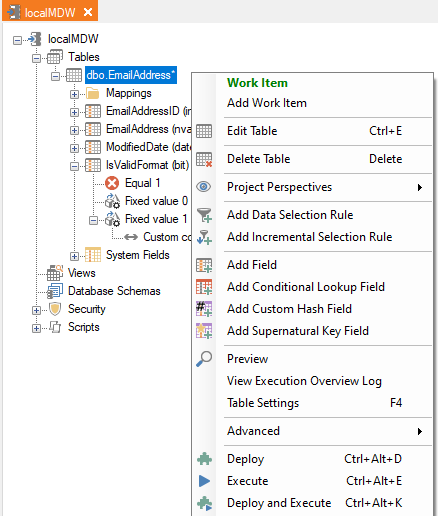Collapse the IsValidFormat field node
This screenshot has width=438, height=516.
click(x=74, y=166)
